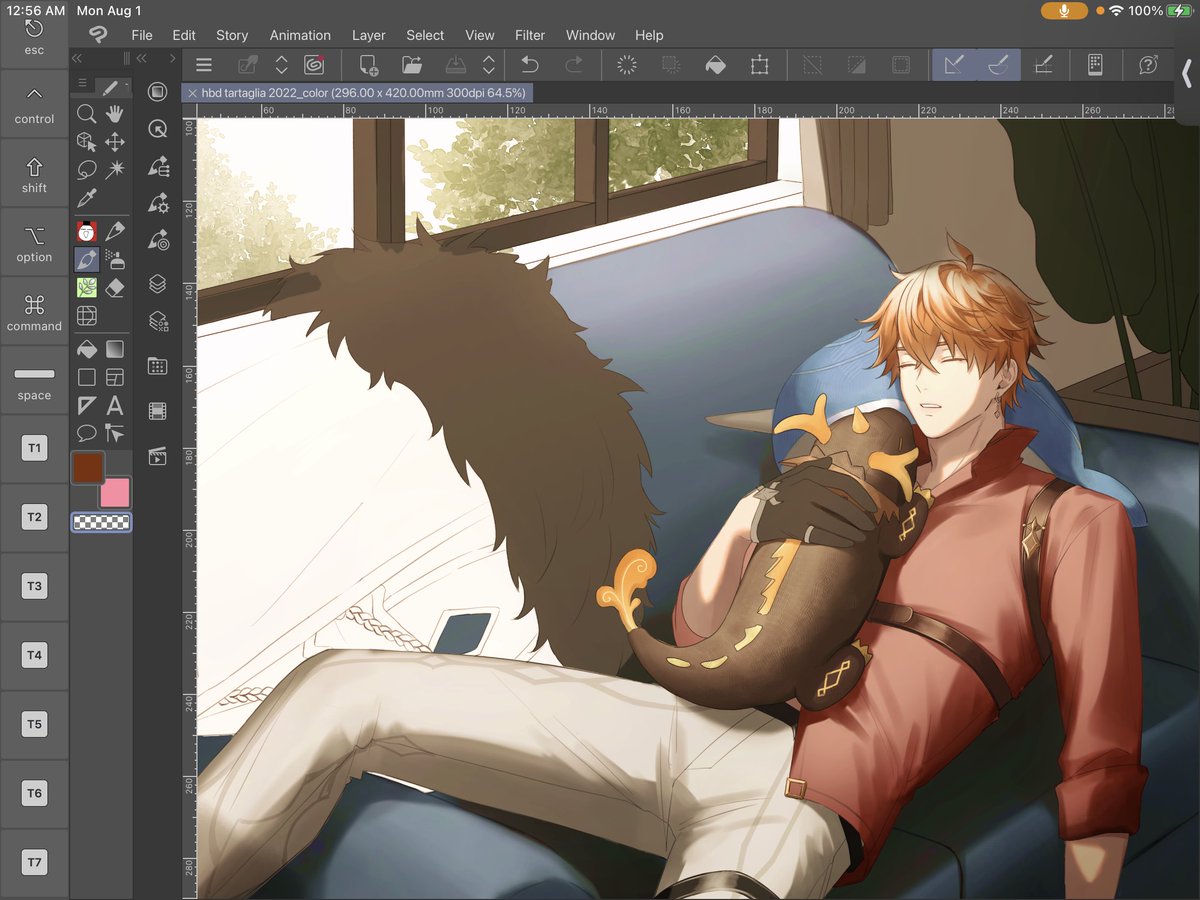Toggle the smartphone connection icon
1200x900 pixels.
1095,65
